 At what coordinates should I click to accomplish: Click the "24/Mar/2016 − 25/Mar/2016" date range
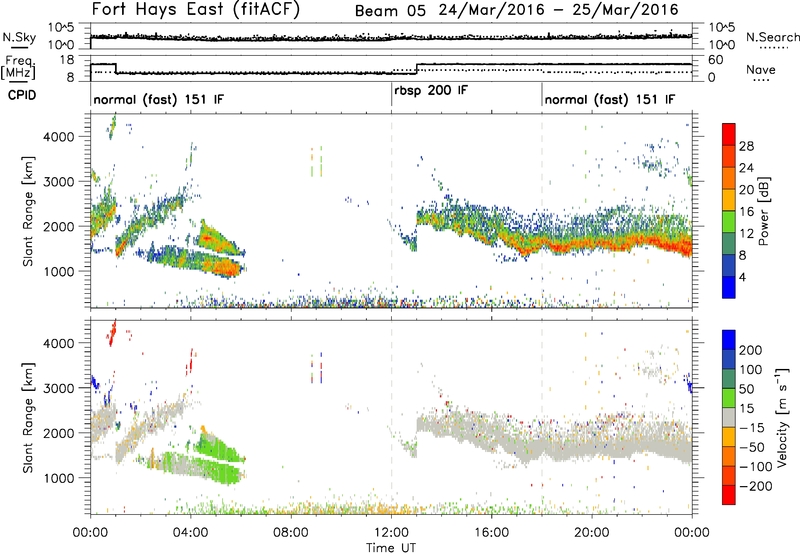559,10
